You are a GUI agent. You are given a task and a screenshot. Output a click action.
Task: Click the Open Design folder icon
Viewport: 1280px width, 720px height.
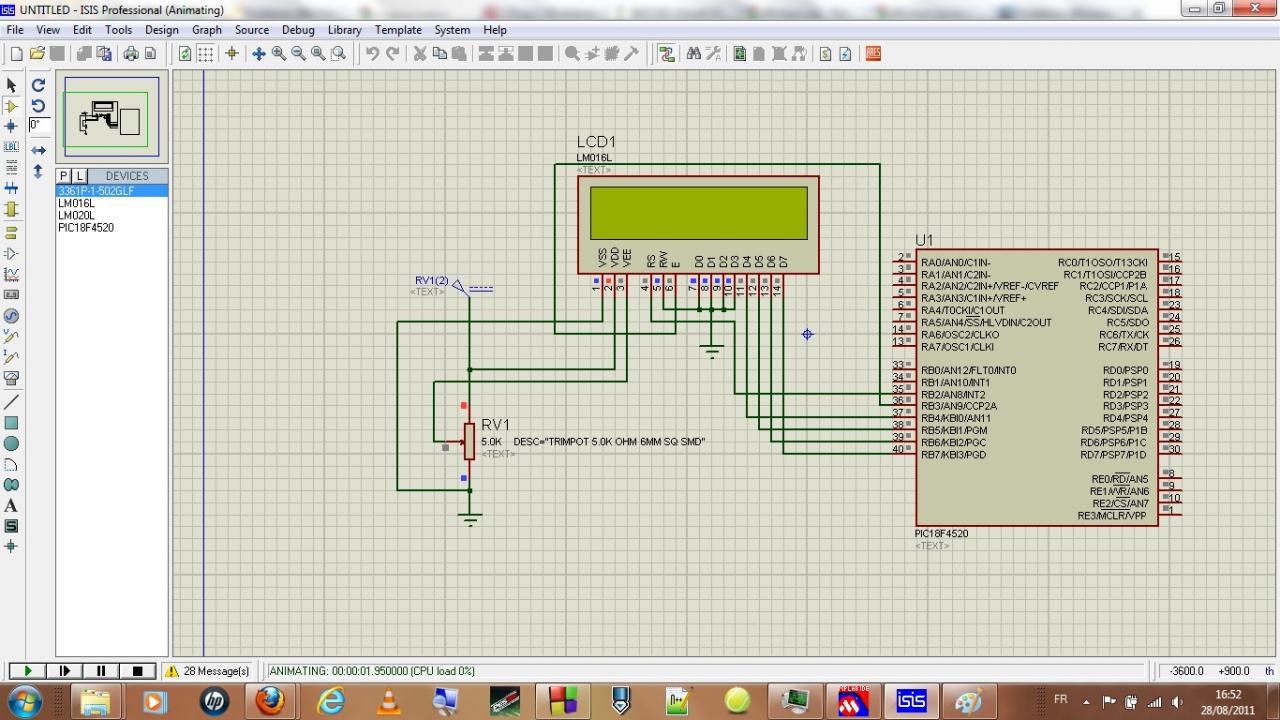coord(37,54)
